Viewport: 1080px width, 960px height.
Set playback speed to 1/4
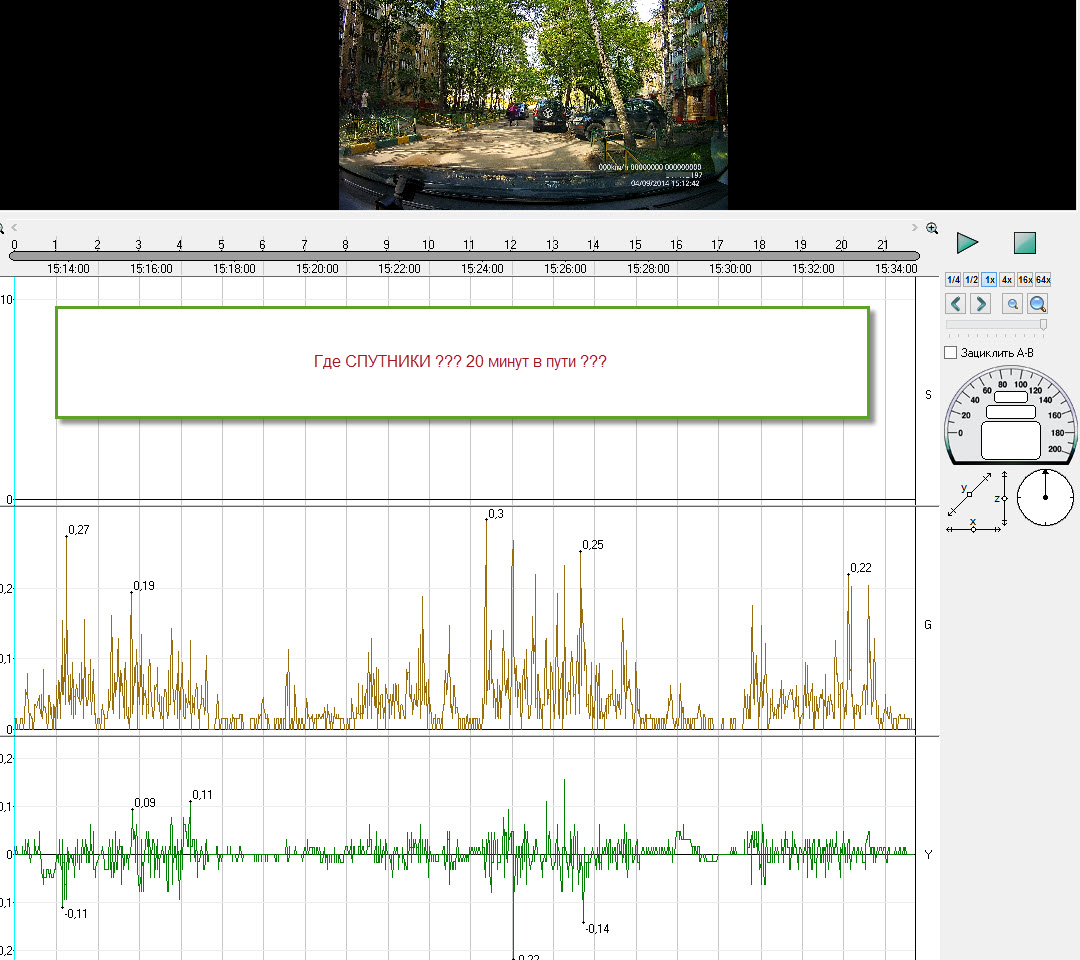tap(953, 280)
